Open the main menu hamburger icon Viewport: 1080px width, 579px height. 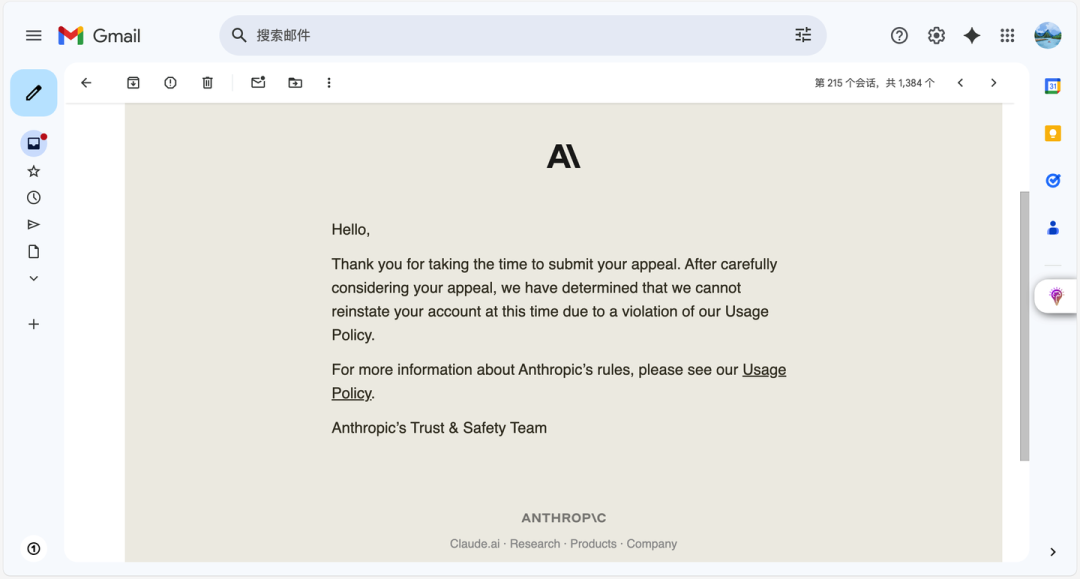33,35
